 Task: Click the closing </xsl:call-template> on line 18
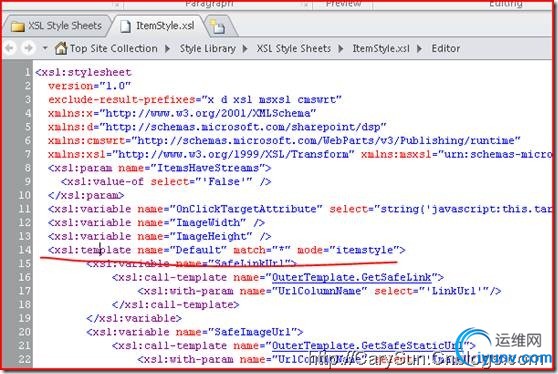pyautogui.click(x=175, y=305)
